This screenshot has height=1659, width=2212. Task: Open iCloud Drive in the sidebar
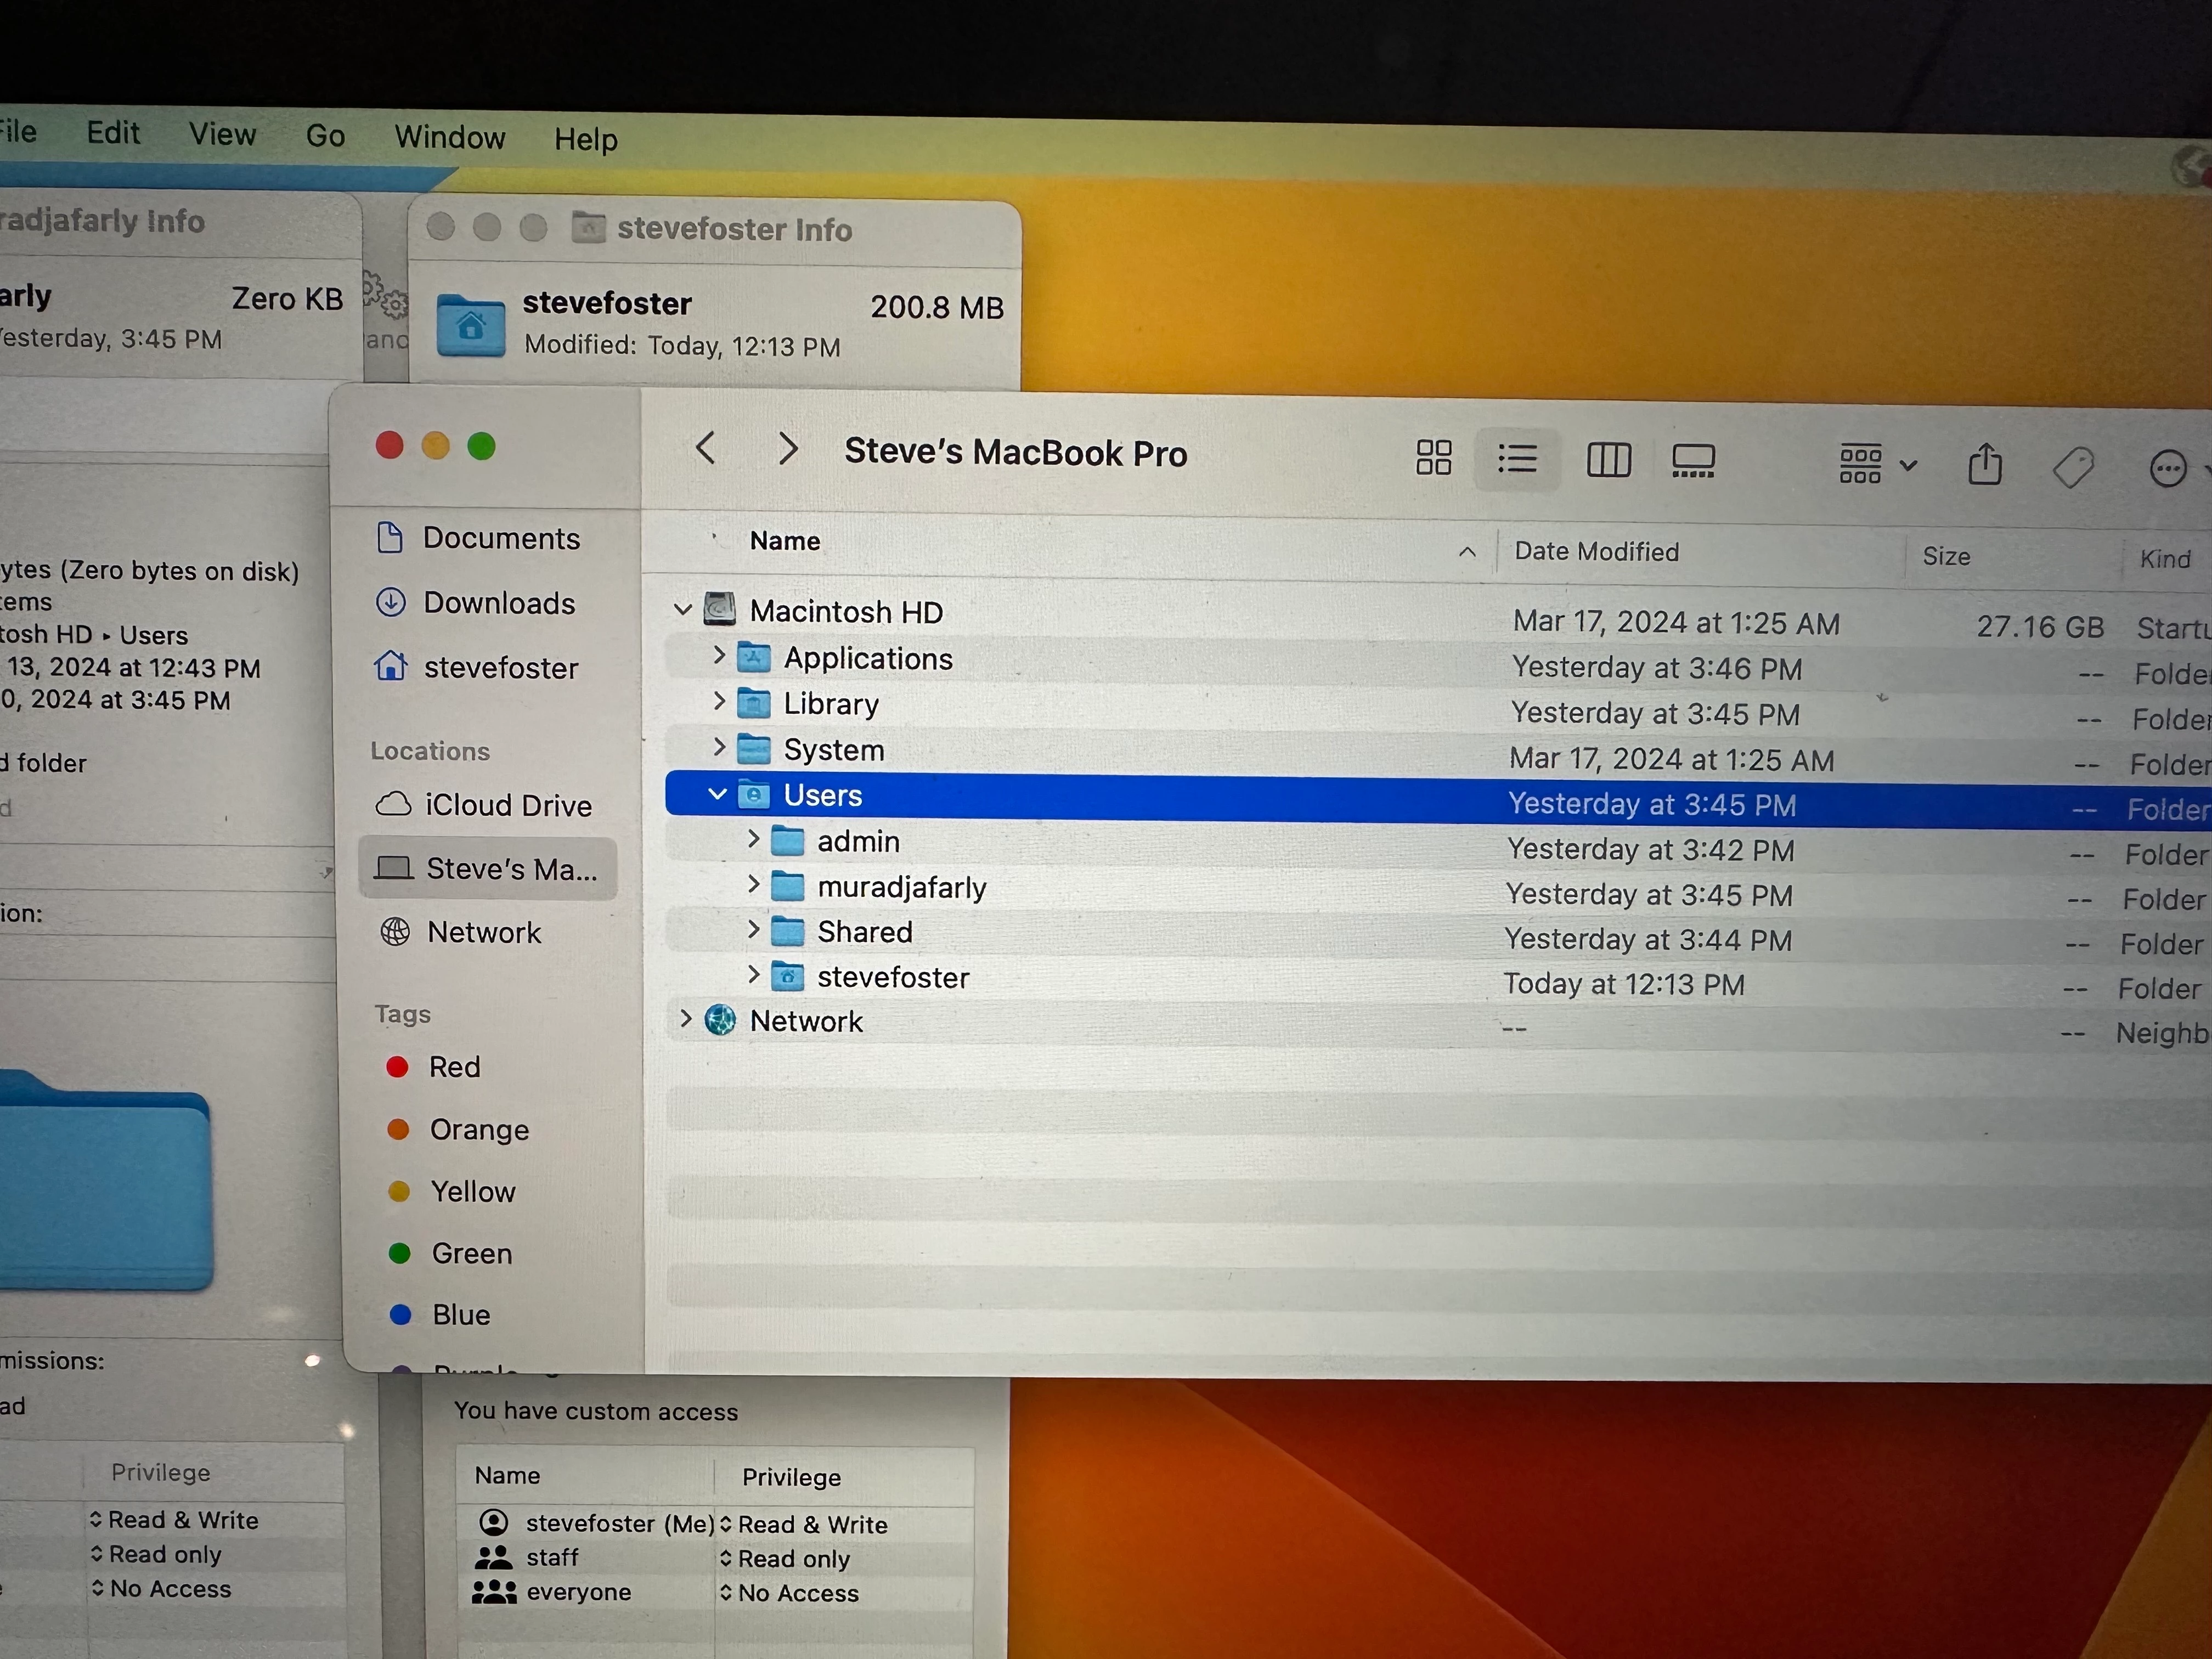click(x=484, y=805)
